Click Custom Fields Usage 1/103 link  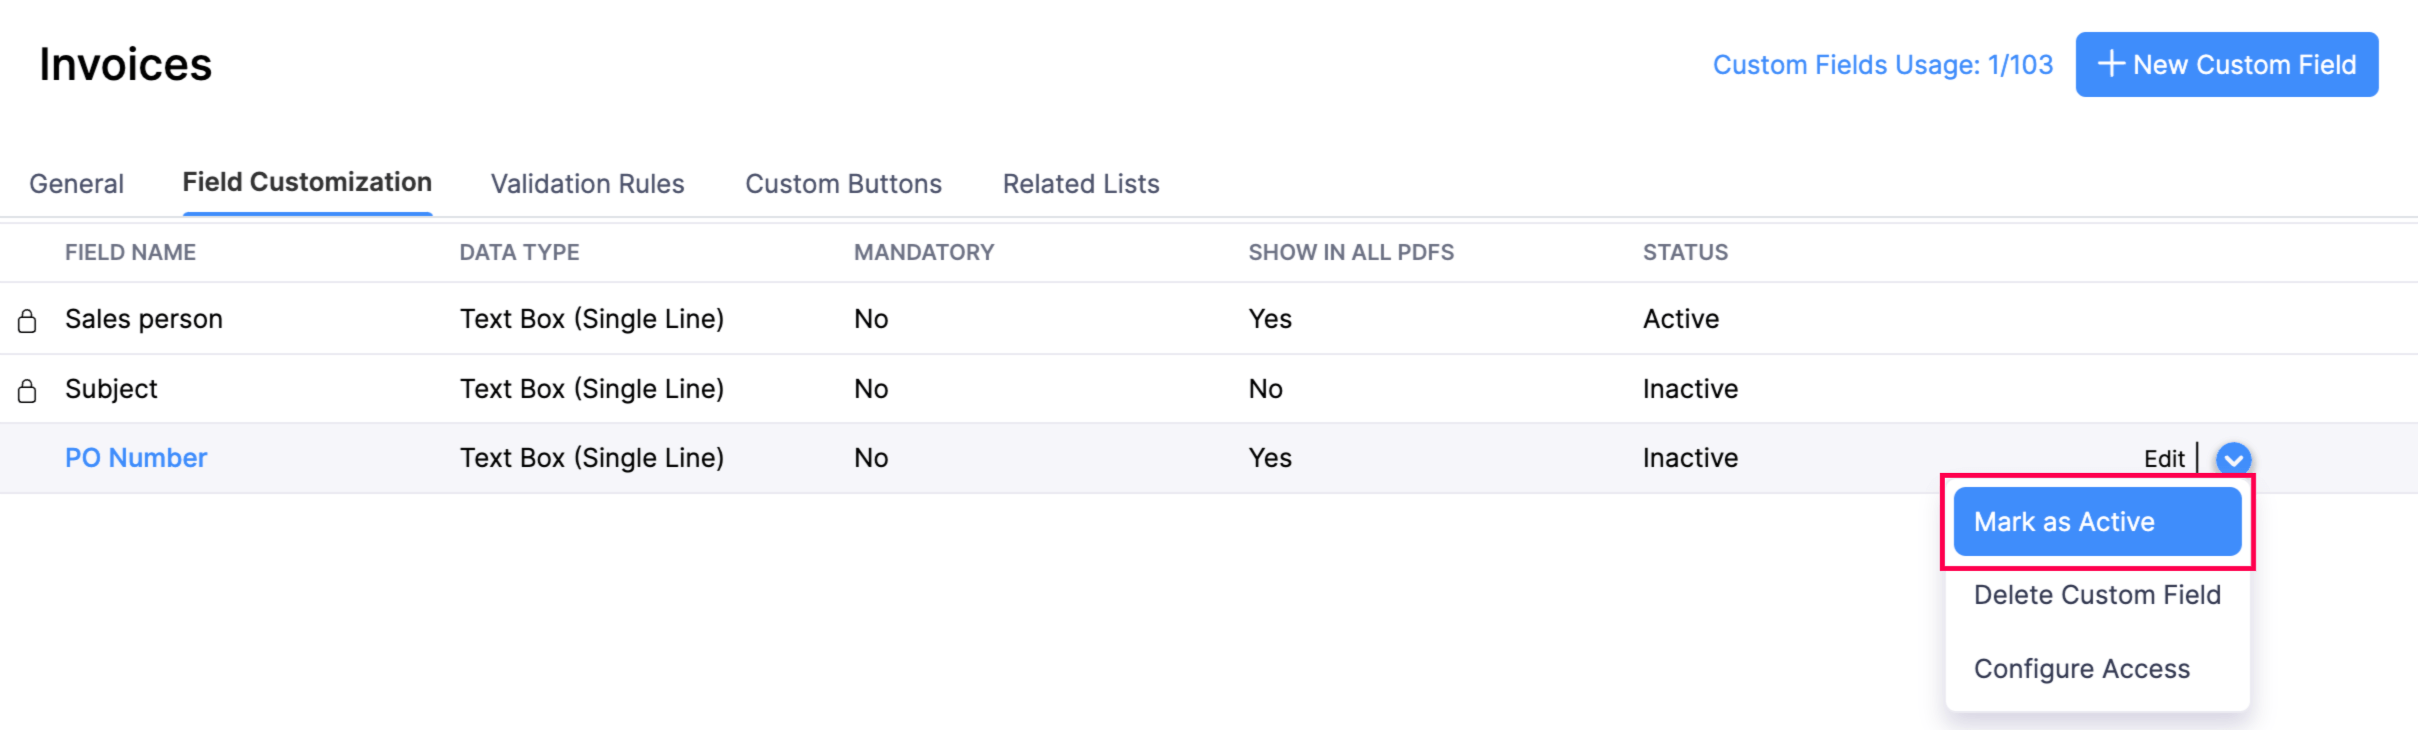(1884, 64)
